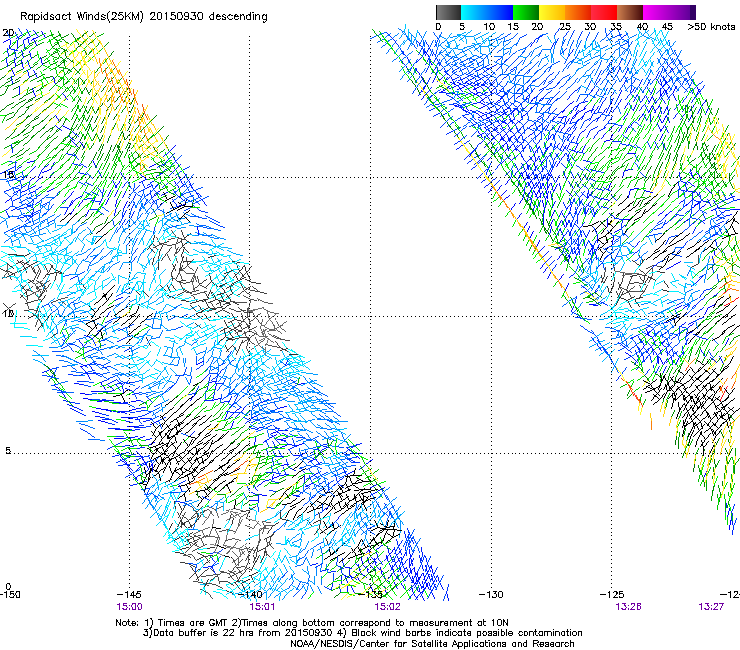The width and height of the screenshot is (740, 650).
Task: Click the "20" label under the color scale
Action: tap(538, 27)
